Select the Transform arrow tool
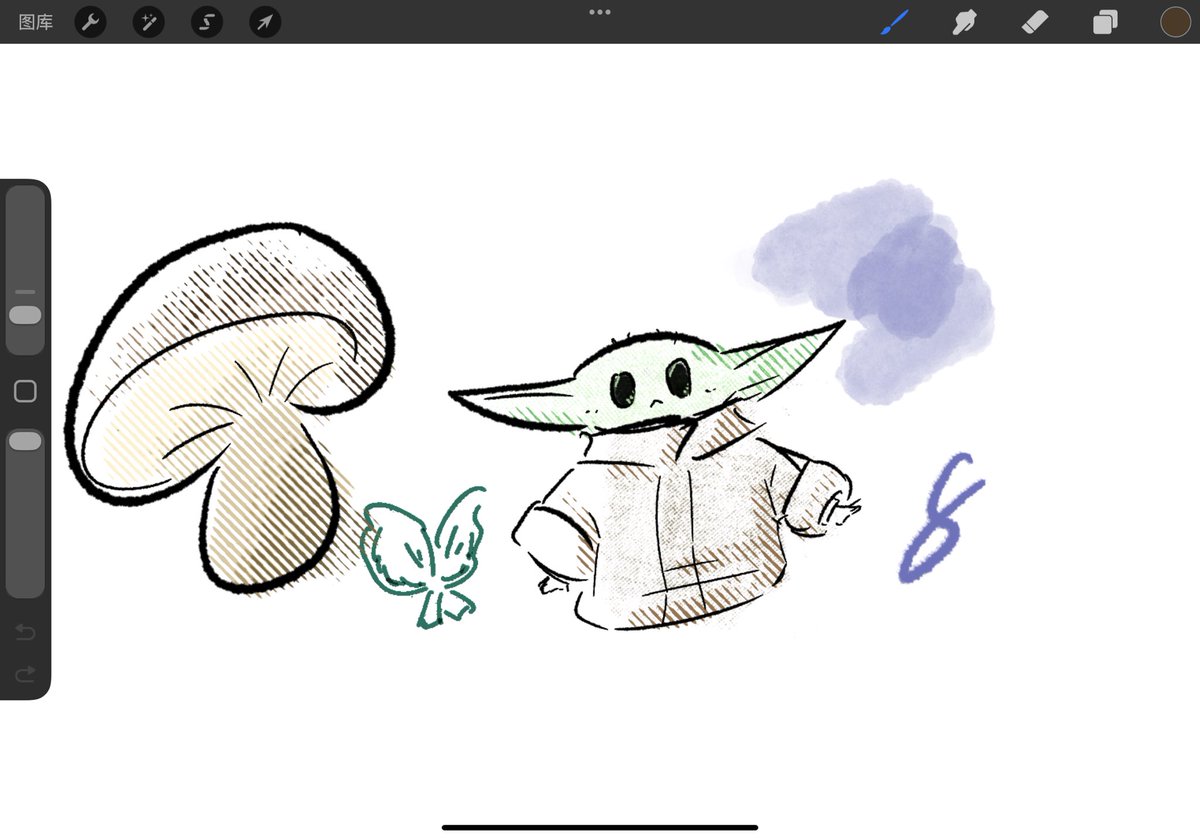The width and height of the screenshot is (1200, 838). [264, 21]
